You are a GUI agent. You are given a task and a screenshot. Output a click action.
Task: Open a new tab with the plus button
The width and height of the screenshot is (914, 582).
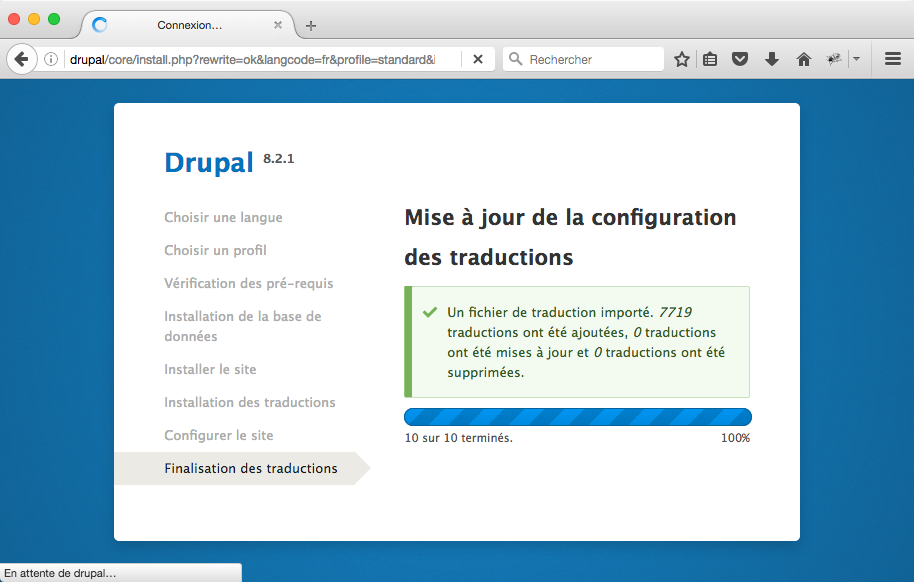click(311, 26)
